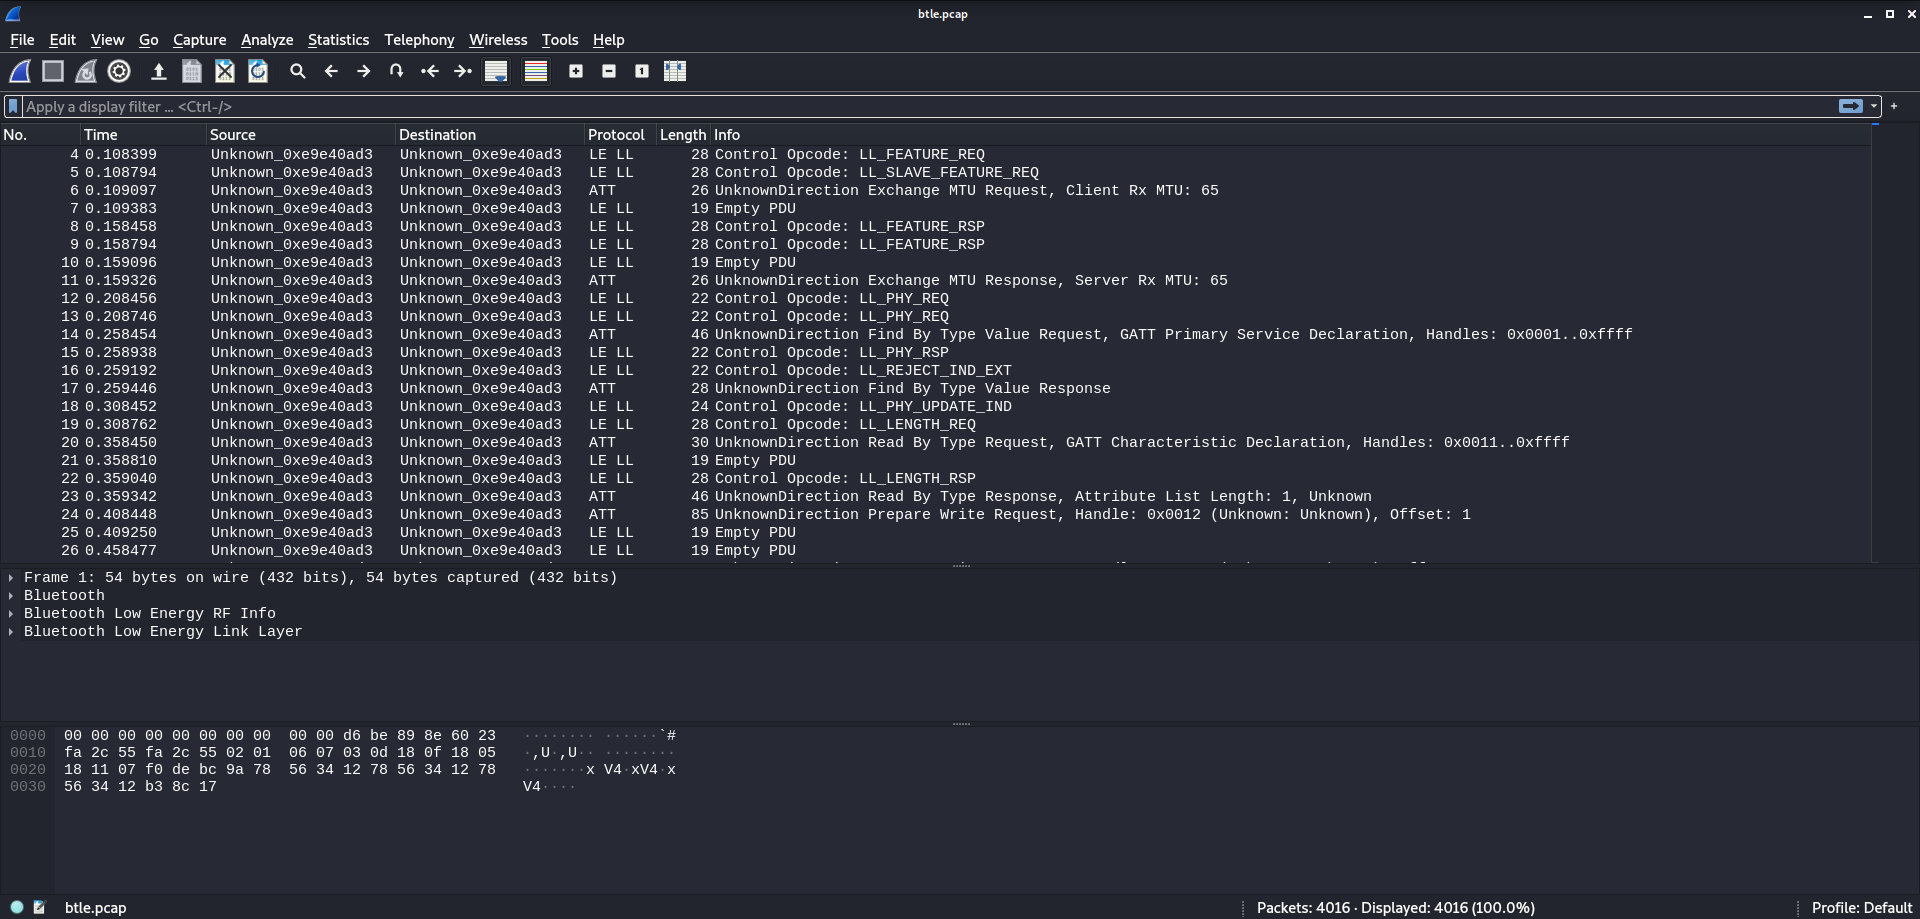Click Profile: Default in status bar
Viewport: 1920px width, 919px height.
1861,908
